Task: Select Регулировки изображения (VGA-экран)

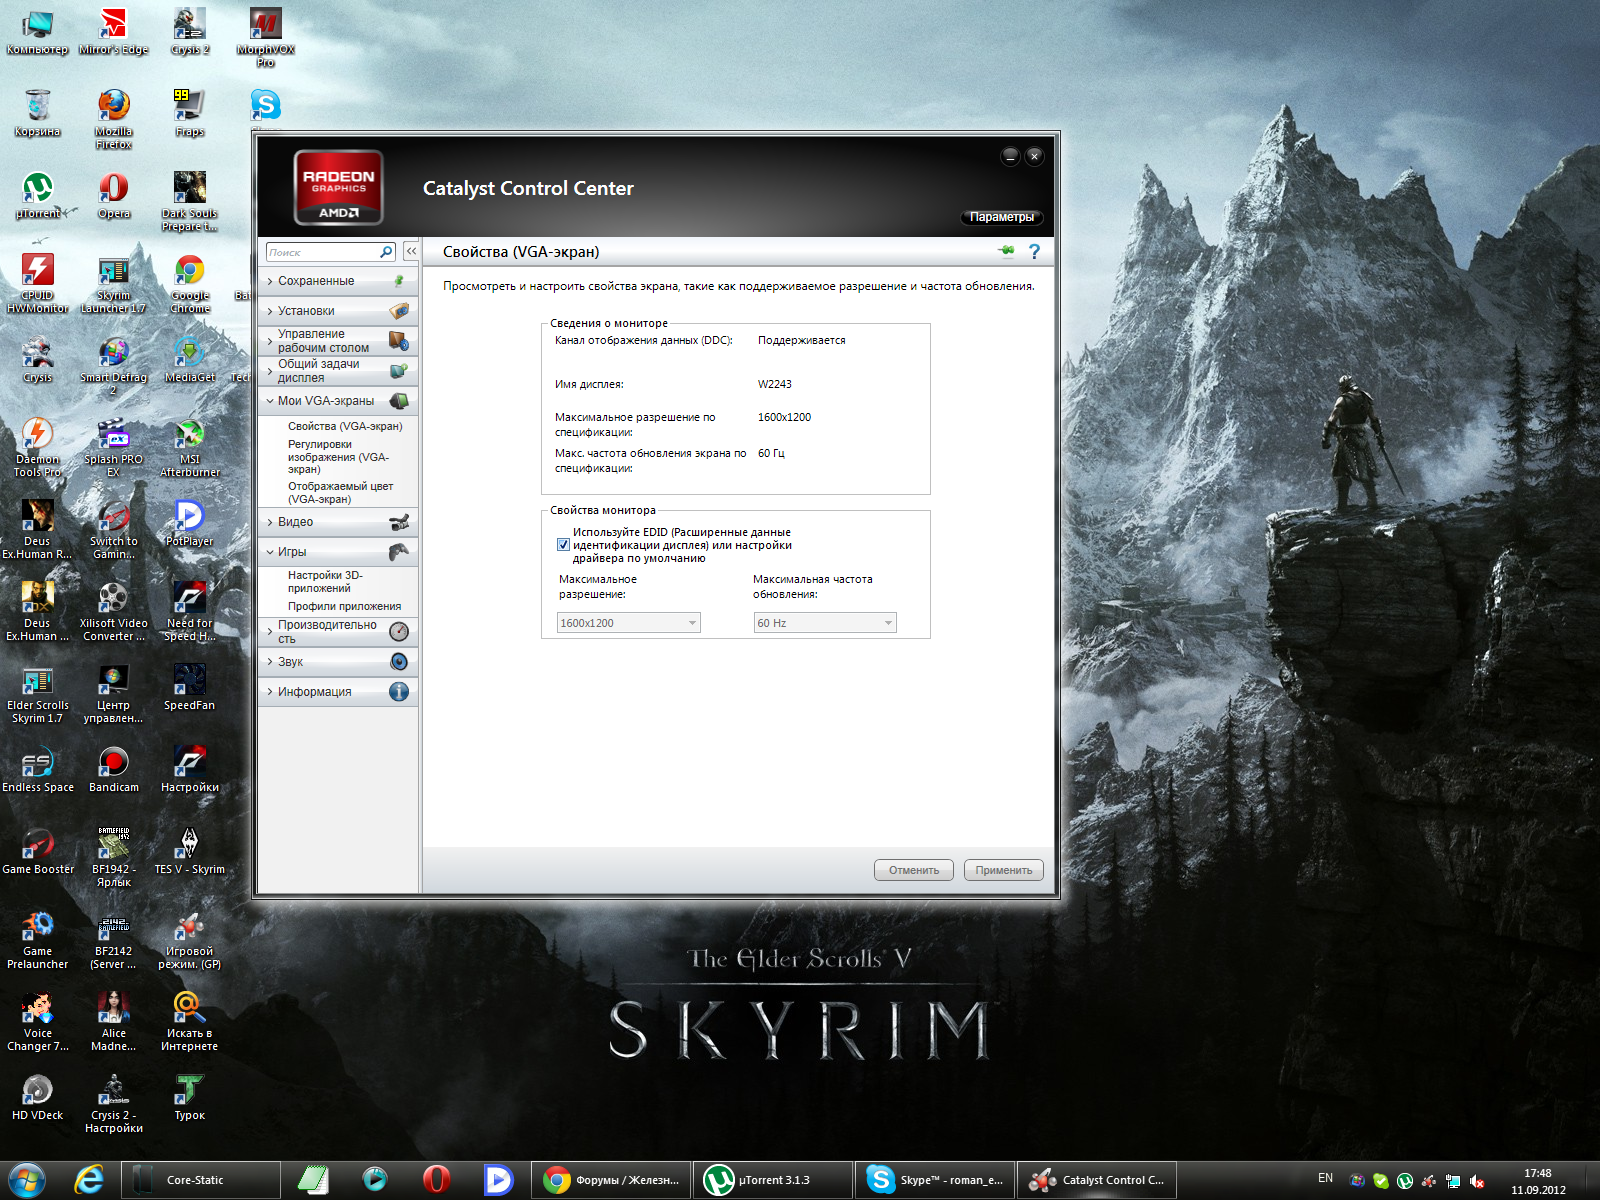Action: (x=338, y=457)
